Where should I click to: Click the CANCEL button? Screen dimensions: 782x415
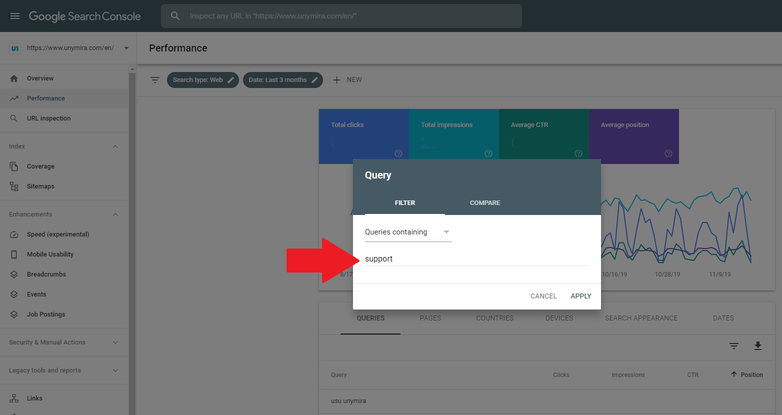[x=543, y=296]
